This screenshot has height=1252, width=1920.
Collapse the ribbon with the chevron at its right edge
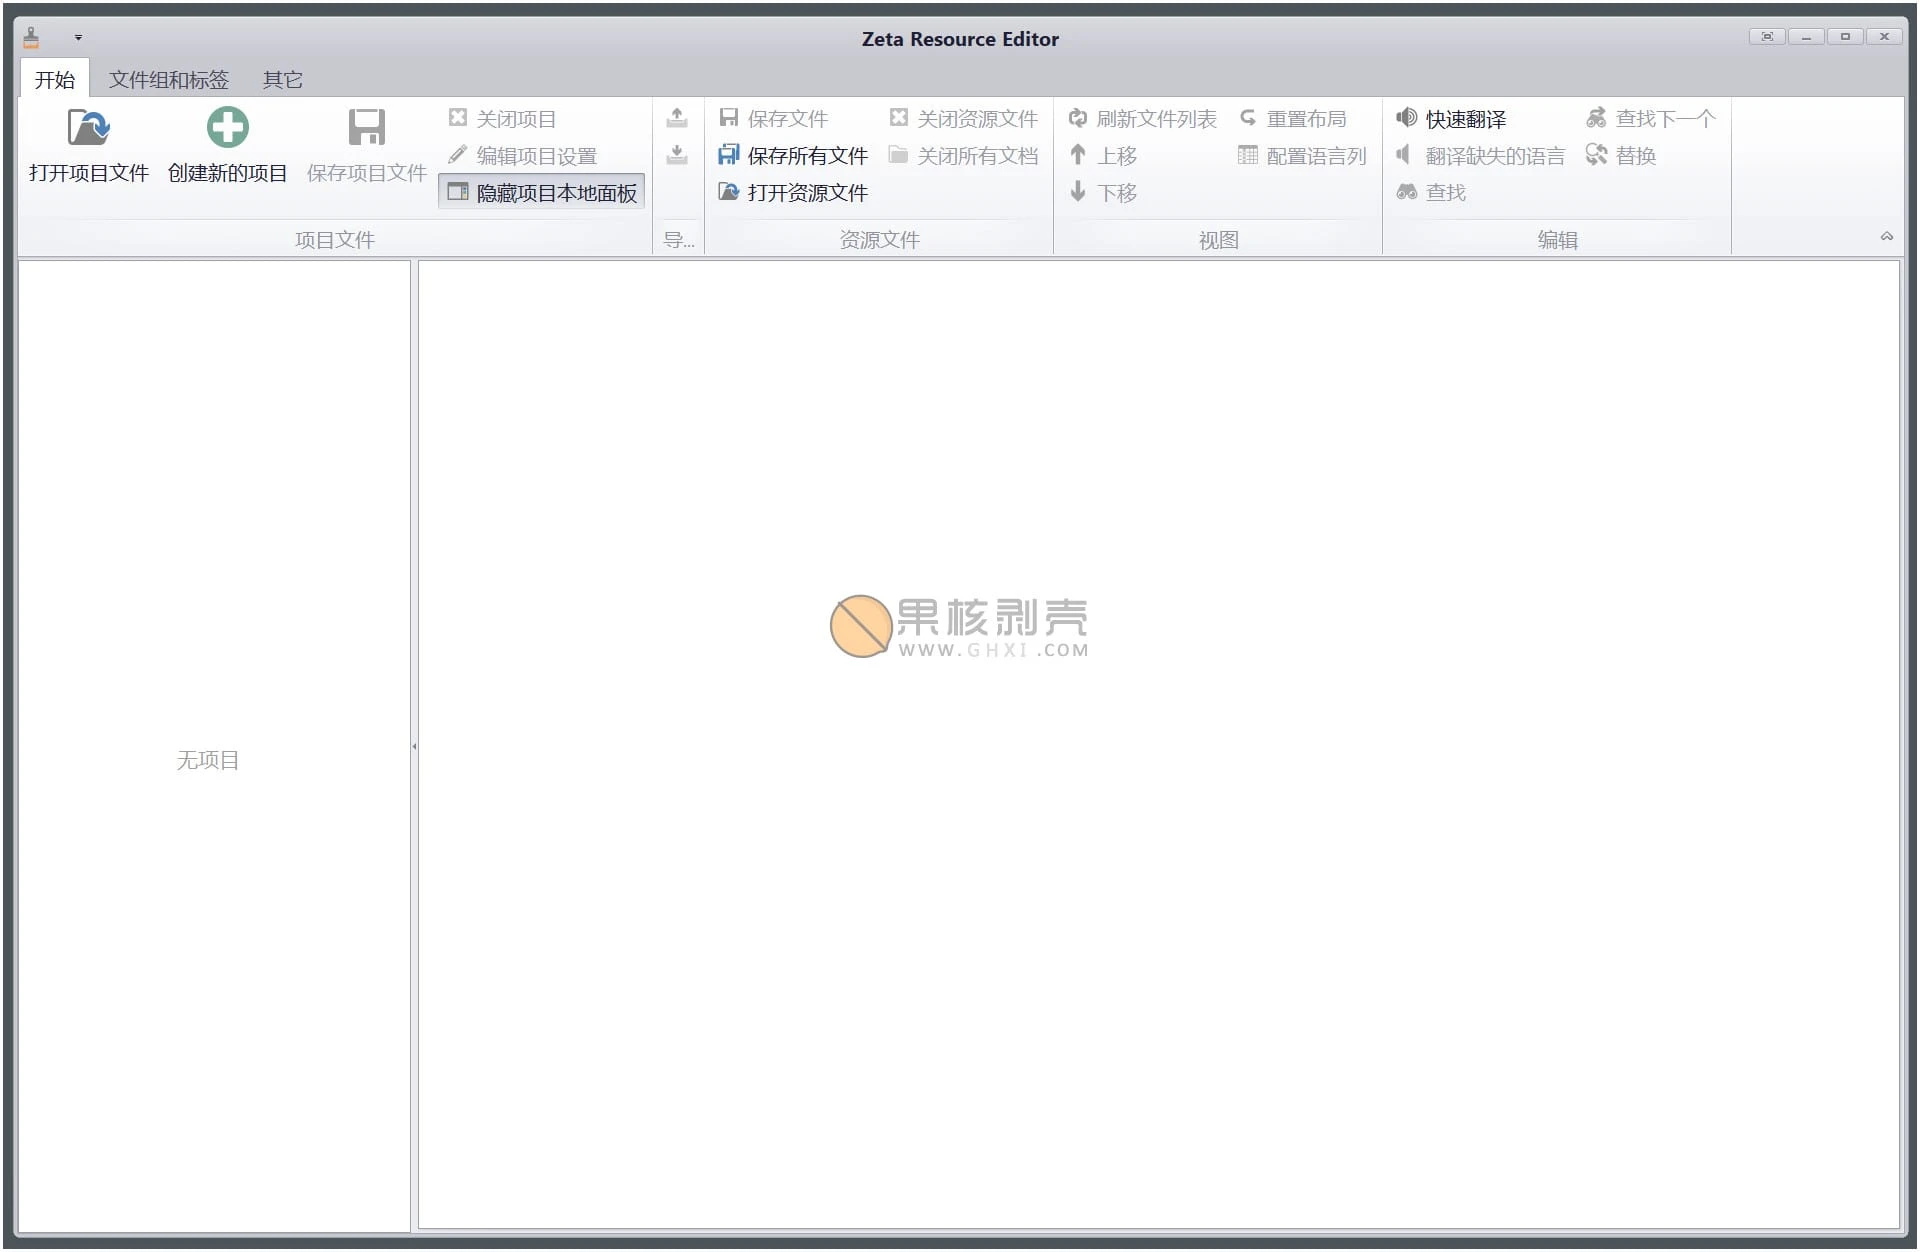click(1886, 237)
